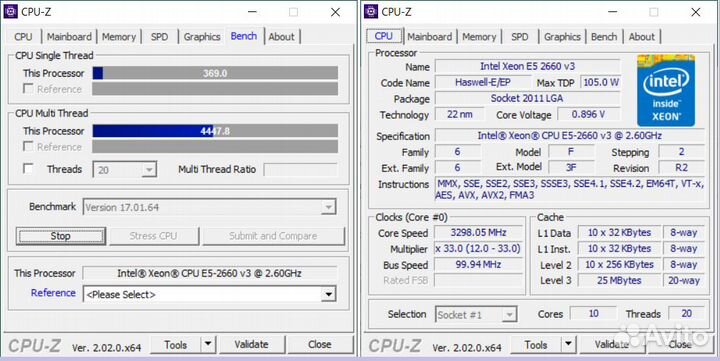Open Tools dropdown arrow in left window
The width and height of the screenshot is (720, 361).
[x=208, y=344]
